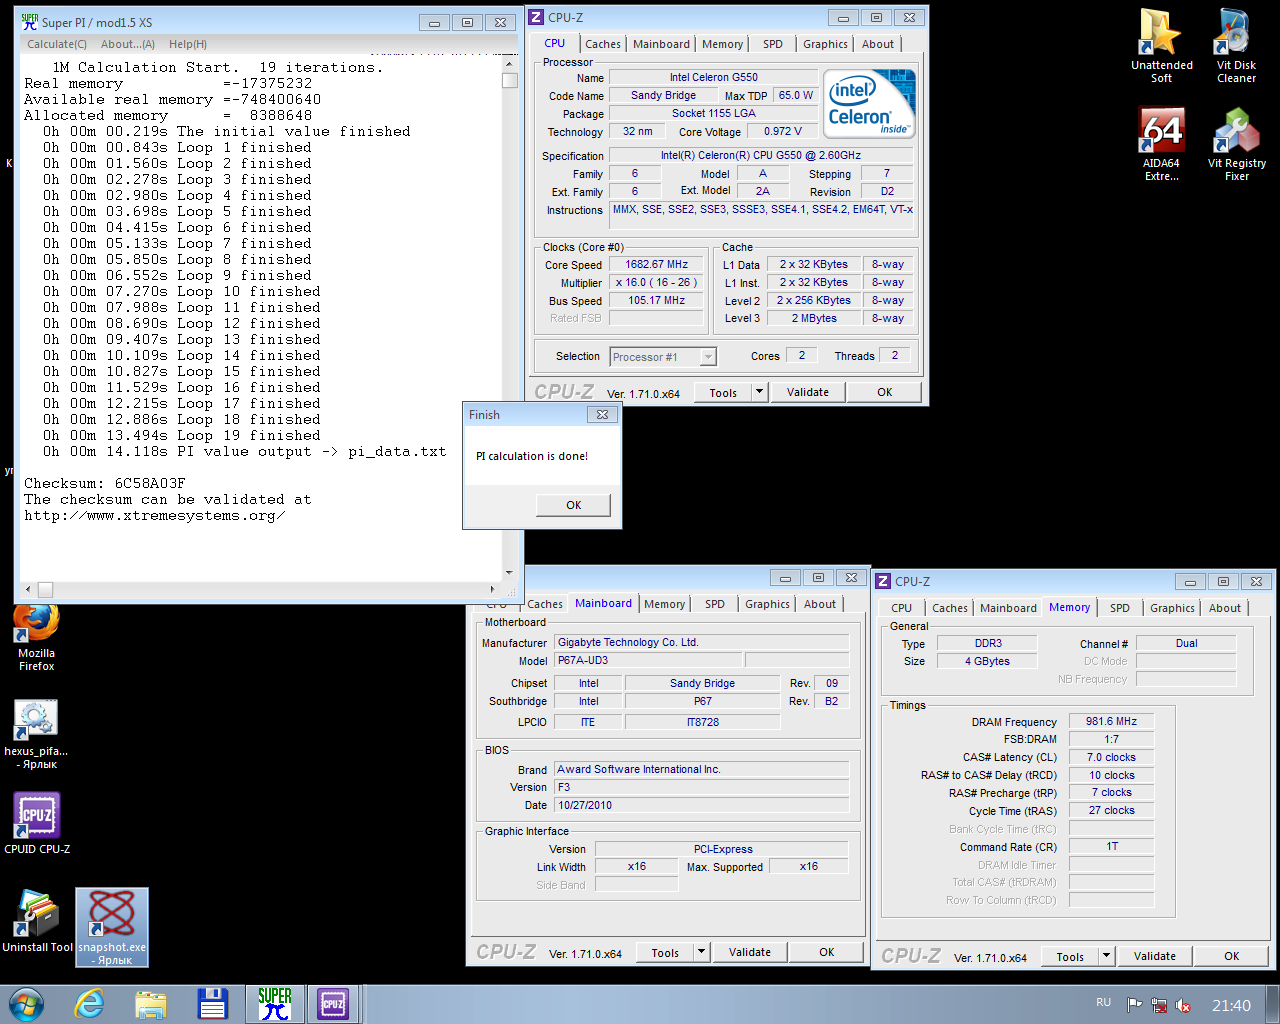1280x1024 pixels.
Task: Launch AIDA64 Extreme desktop shortcut
Action: pyautogui.click(x=1161, y=143)
